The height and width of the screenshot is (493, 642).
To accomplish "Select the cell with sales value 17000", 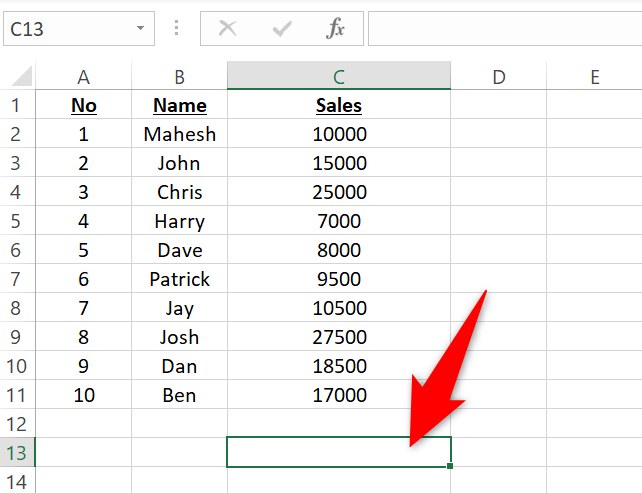I will [339, 395].
